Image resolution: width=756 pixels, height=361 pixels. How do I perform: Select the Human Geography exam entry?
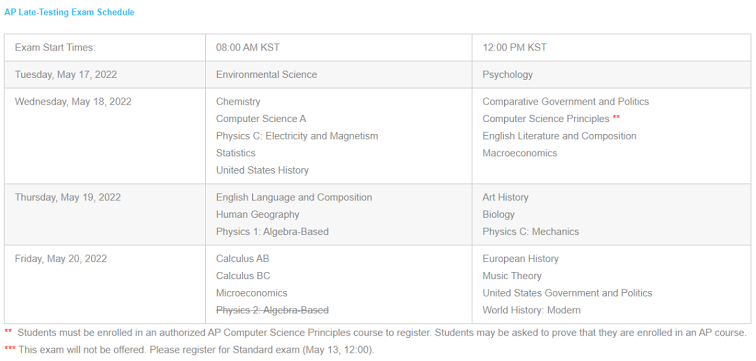[257, 214]
